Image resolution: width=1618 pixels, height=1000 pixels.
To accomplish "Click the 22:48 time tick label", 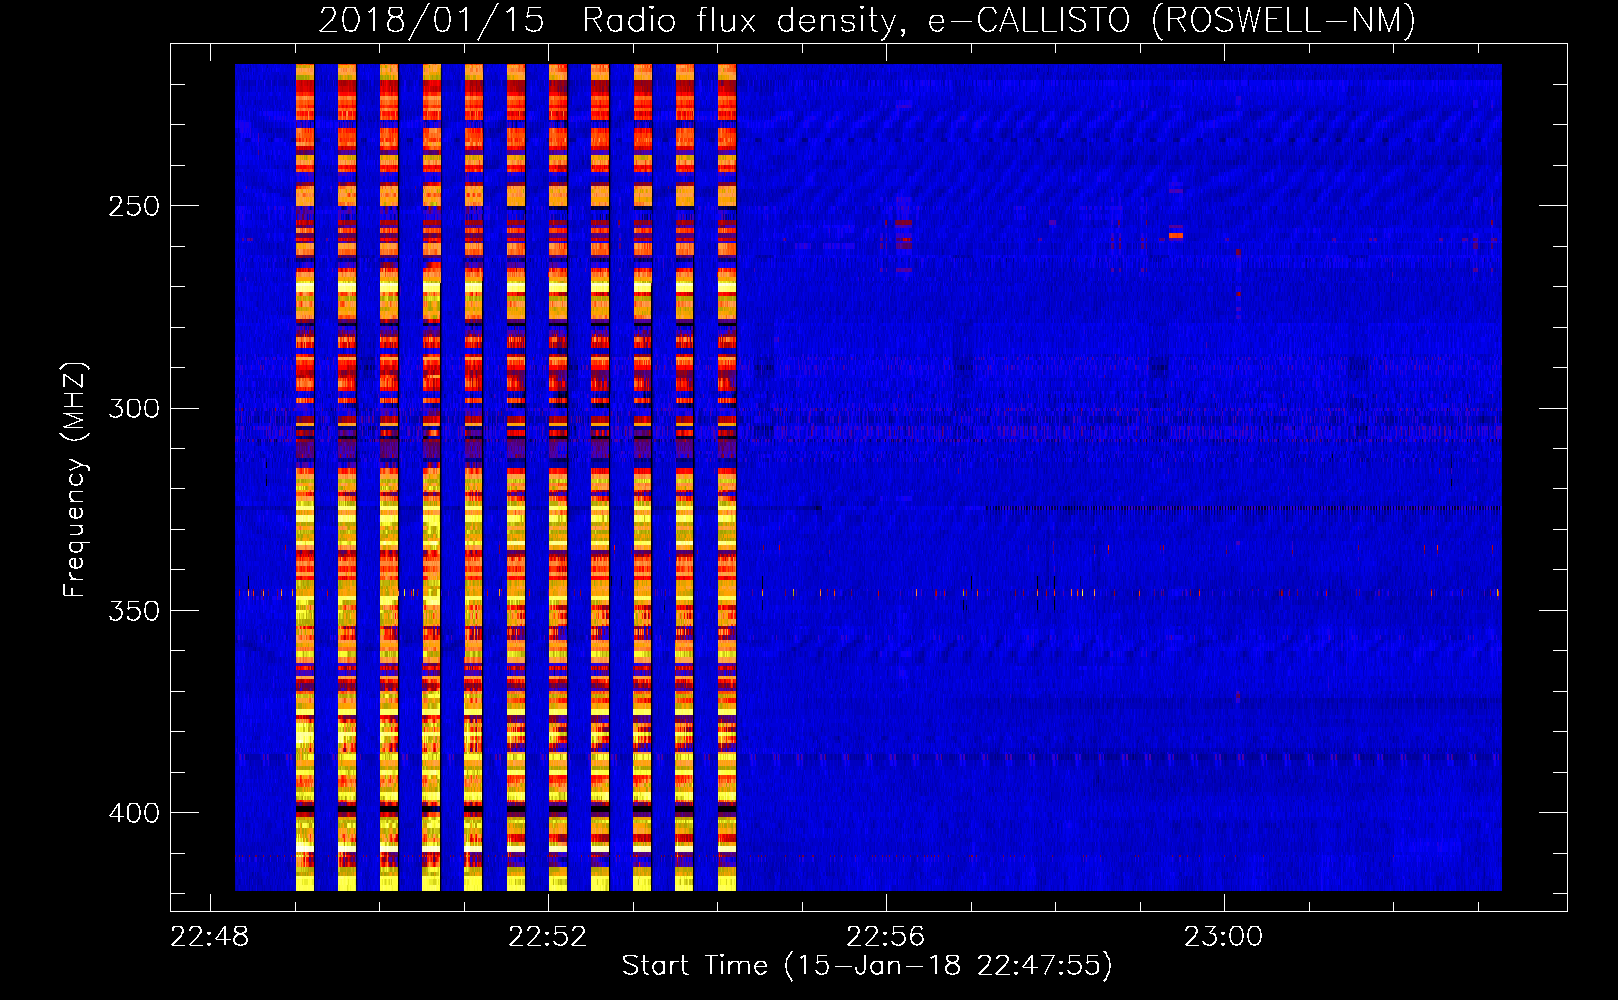I will (x=210, y=937).
